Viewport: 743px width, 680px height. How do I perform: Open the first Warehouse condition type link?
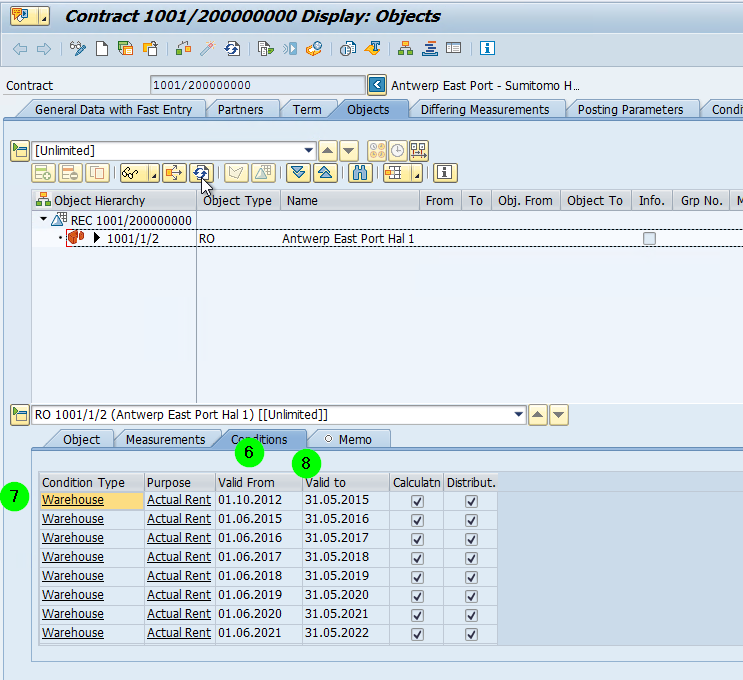73,500
